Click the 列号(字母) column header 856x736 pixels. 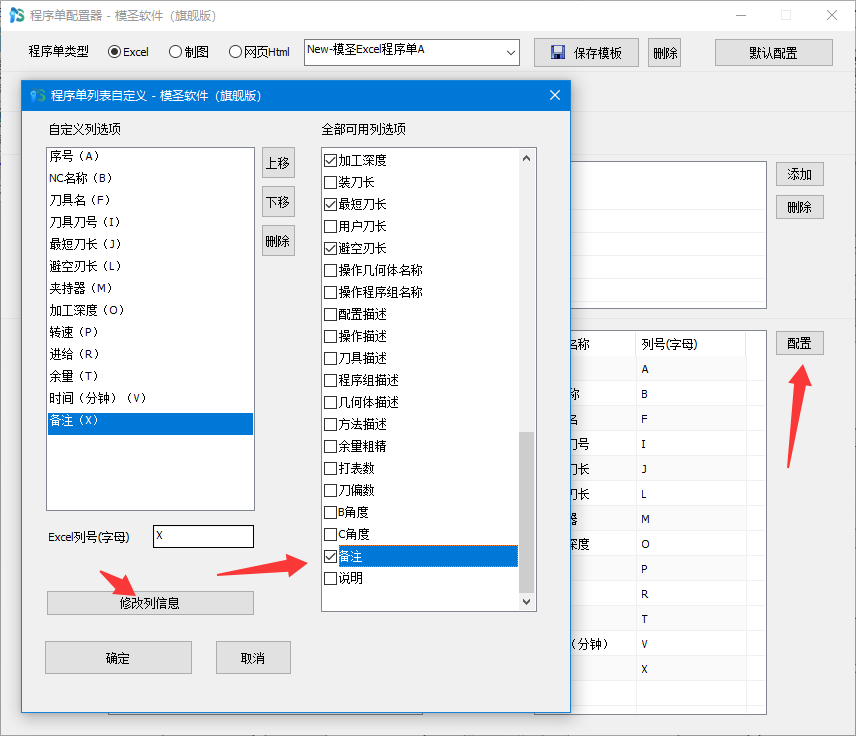click(x=691, y=344)
